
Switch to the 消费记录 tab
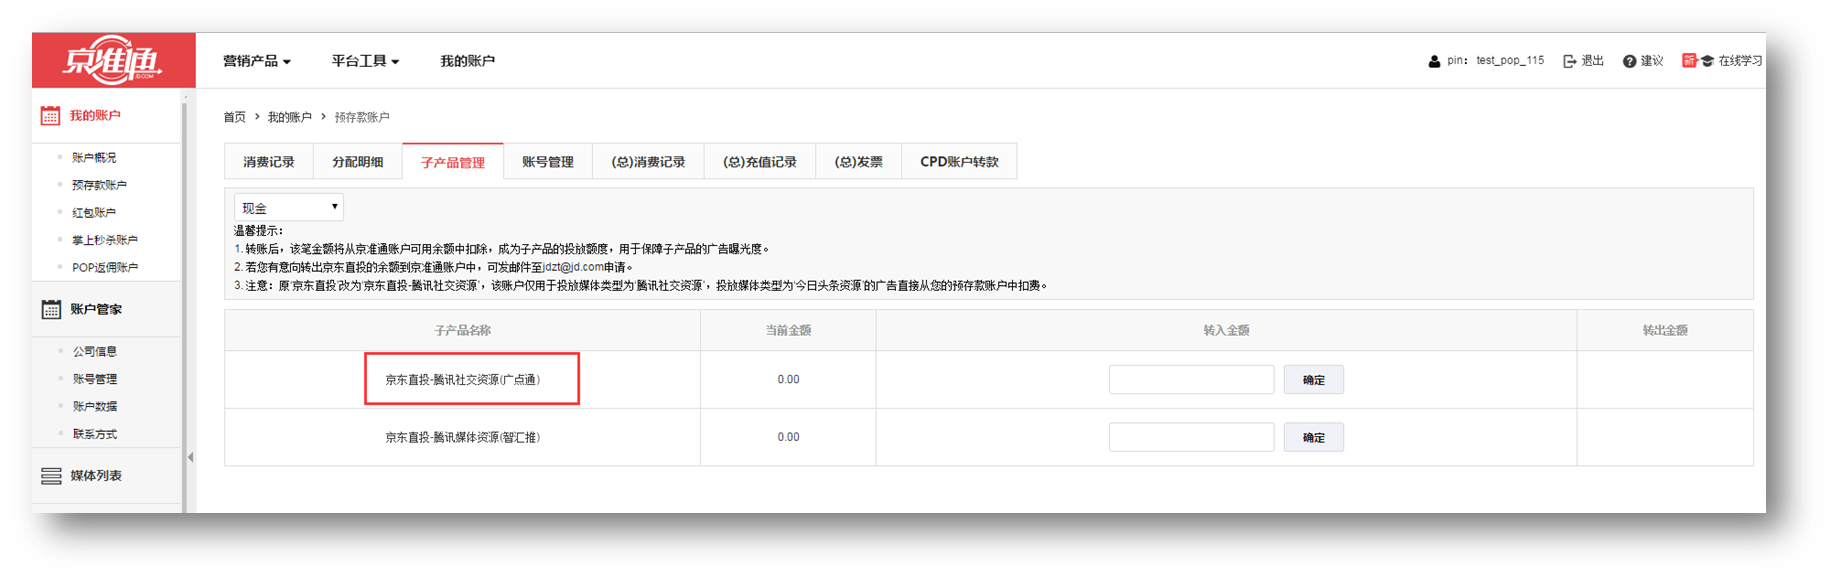pos(269,161)
